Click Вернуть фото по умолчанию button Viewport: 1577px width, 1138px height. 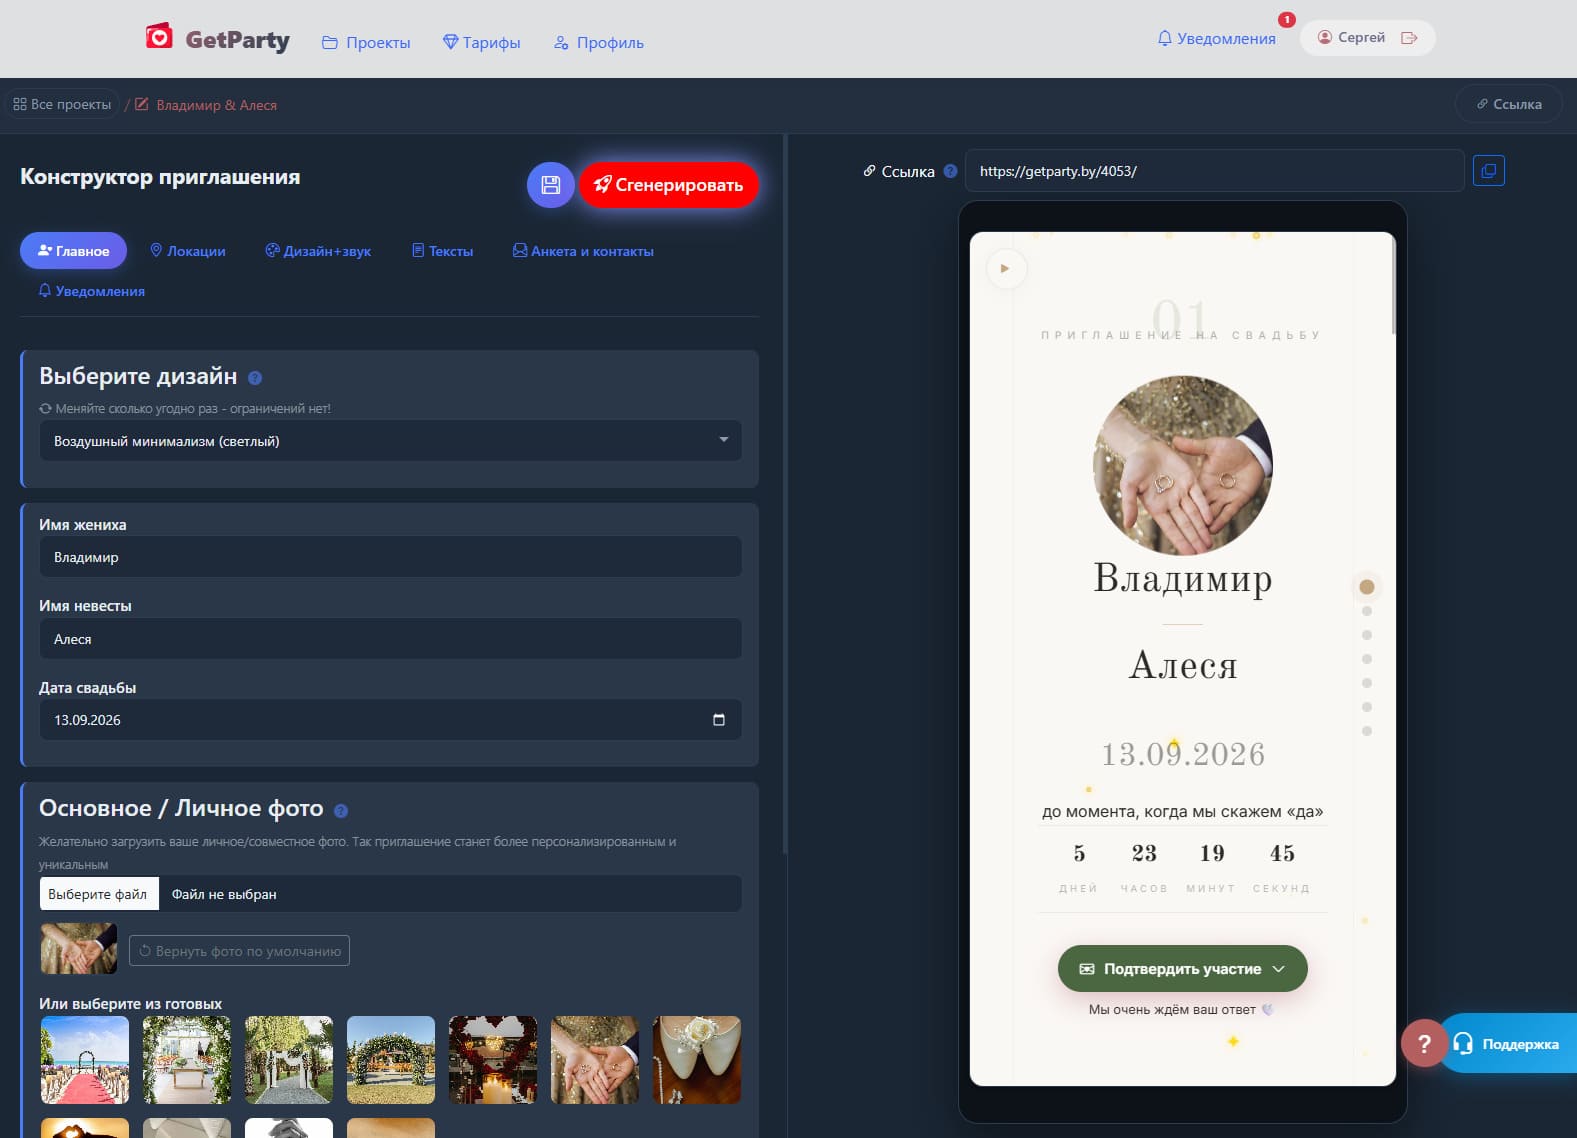[x=239, y=951]
